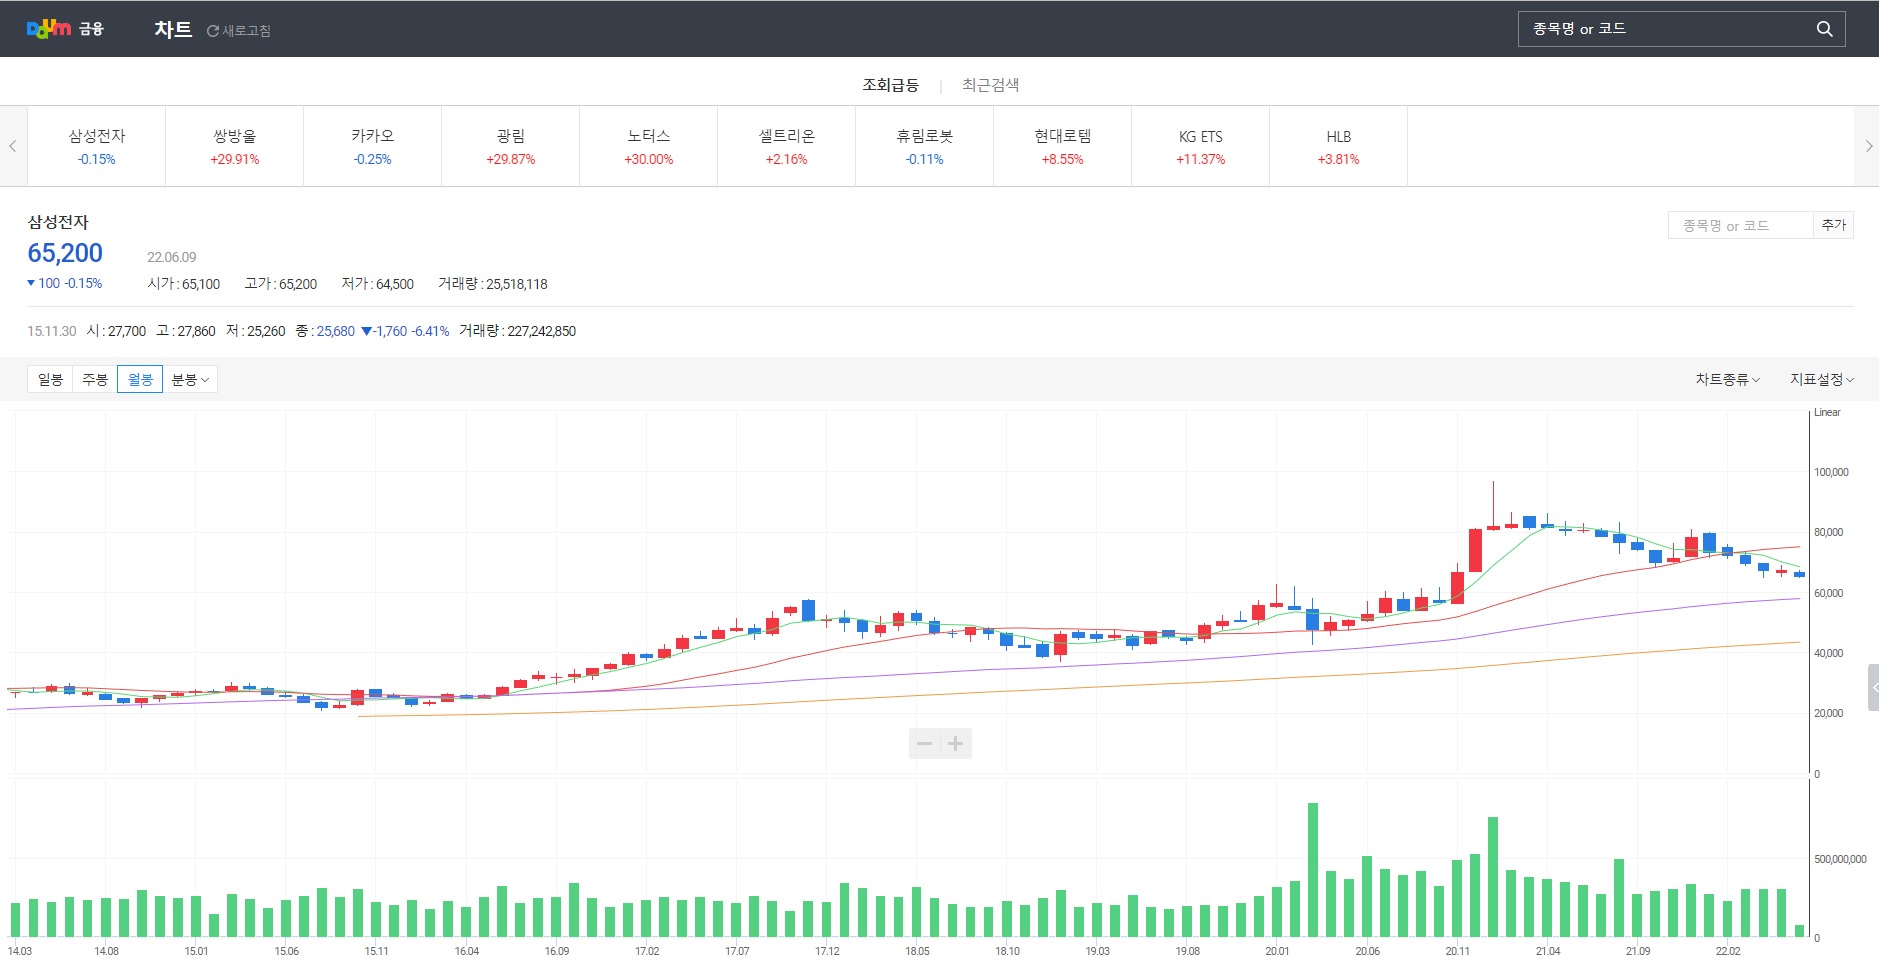Focus the compare 종목명 or 코드 field

(1740, 225)
